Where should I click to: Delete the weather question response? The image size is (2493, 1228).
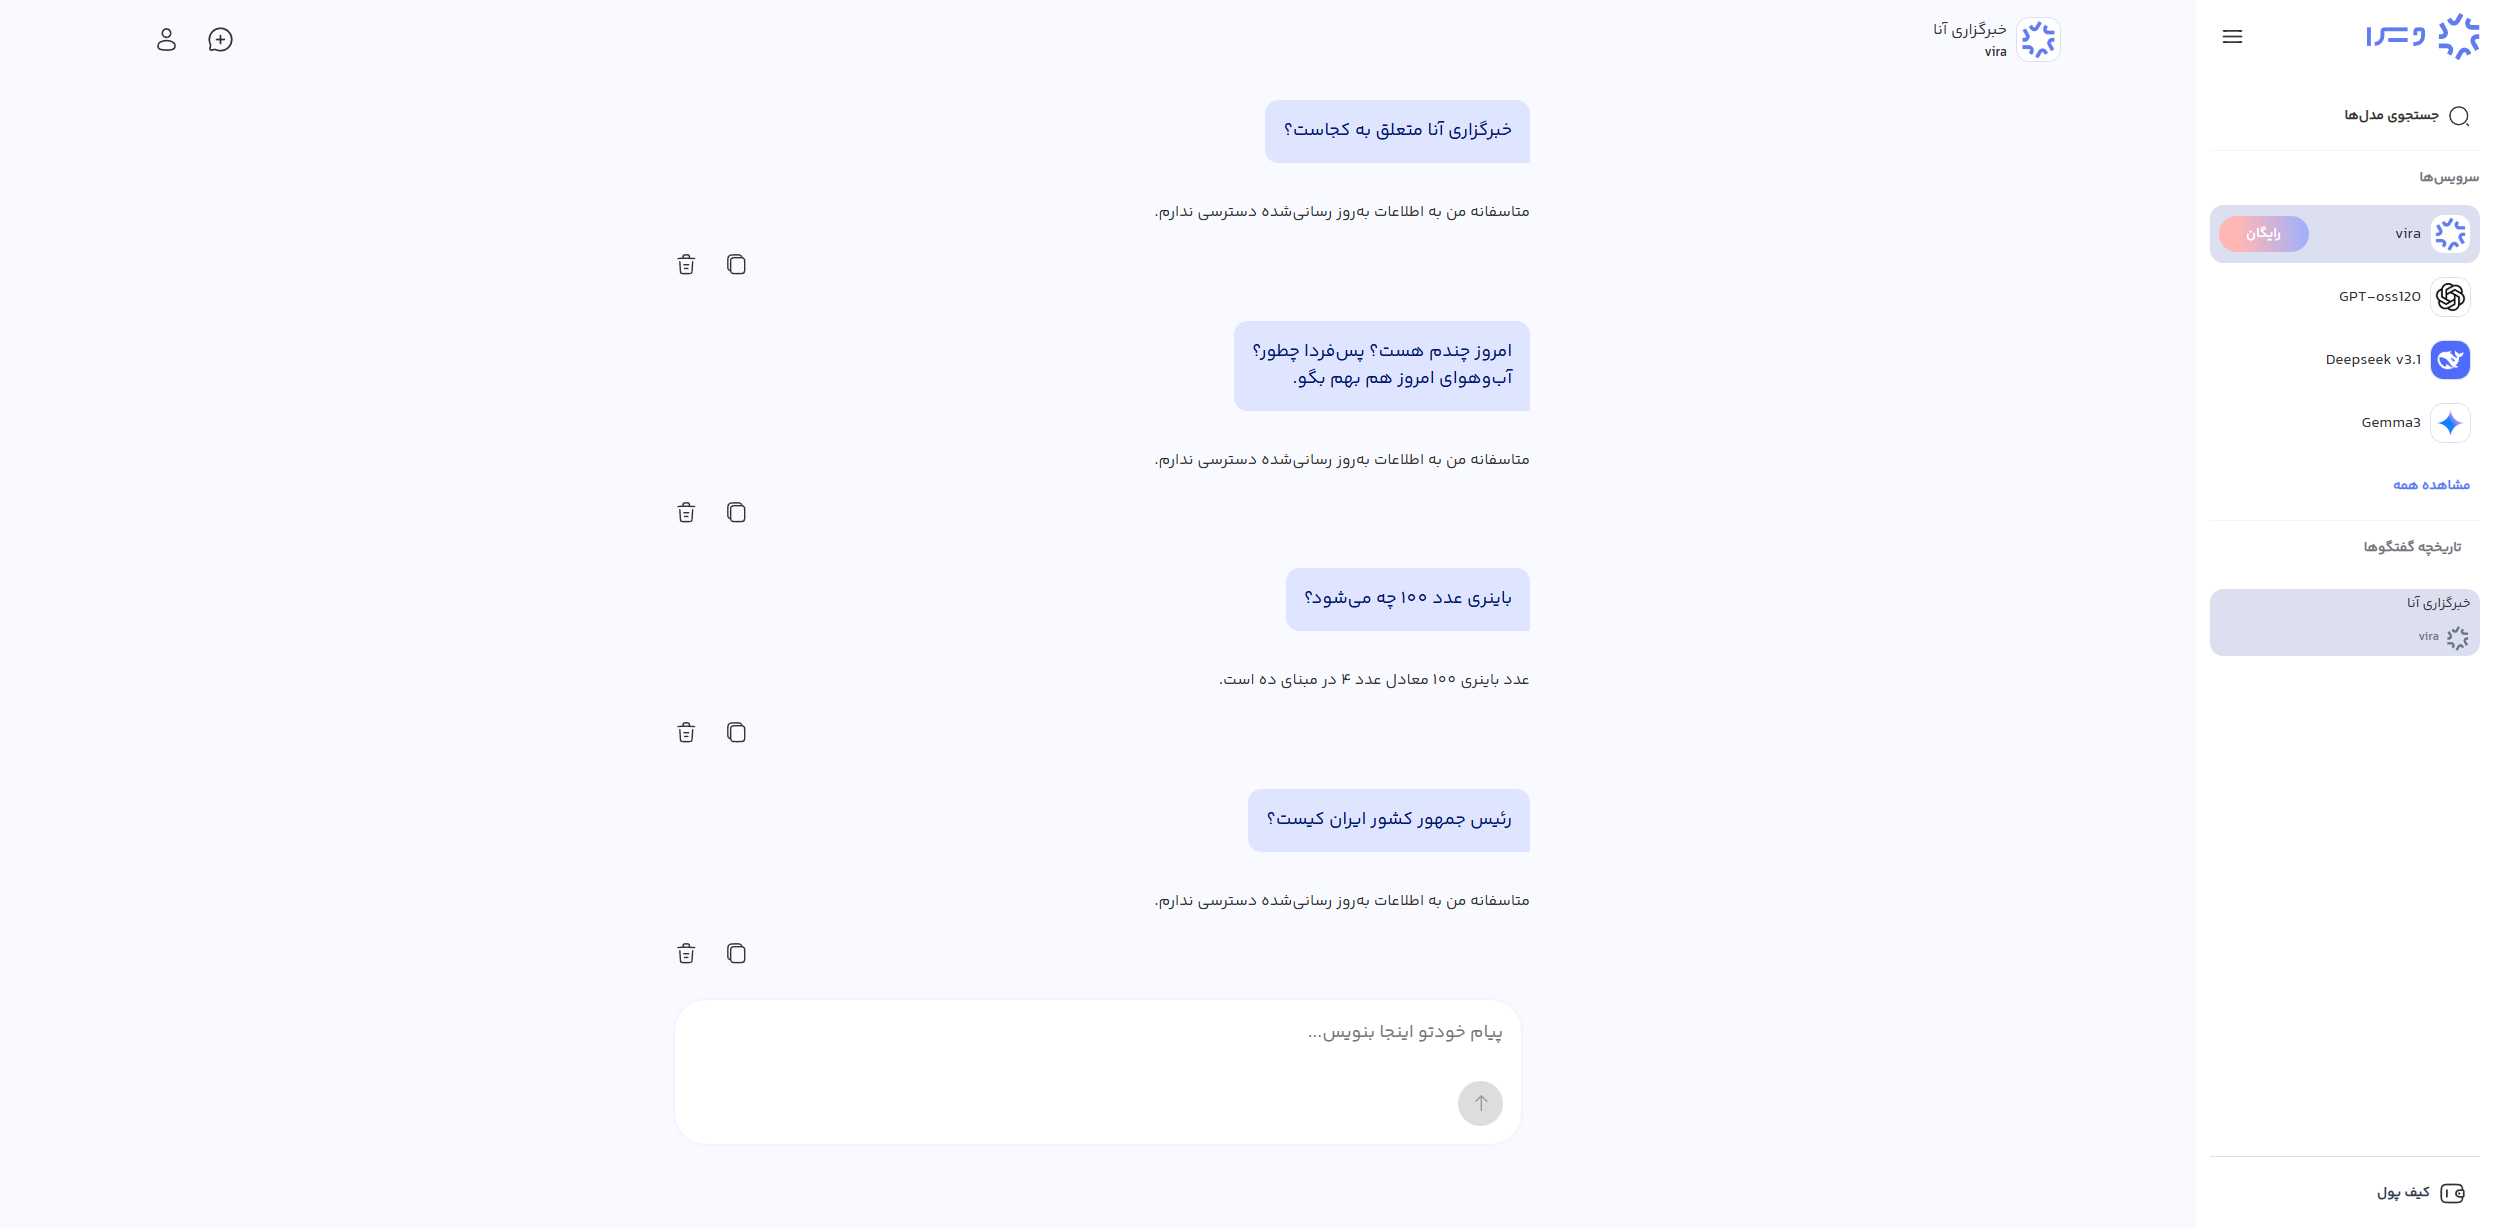[x=686, y=512]
